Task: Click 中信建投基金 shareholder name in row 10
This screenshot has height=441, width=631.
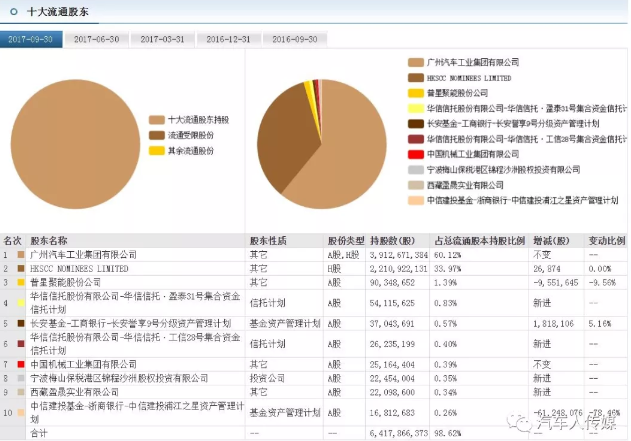Action: pos(137,412)
